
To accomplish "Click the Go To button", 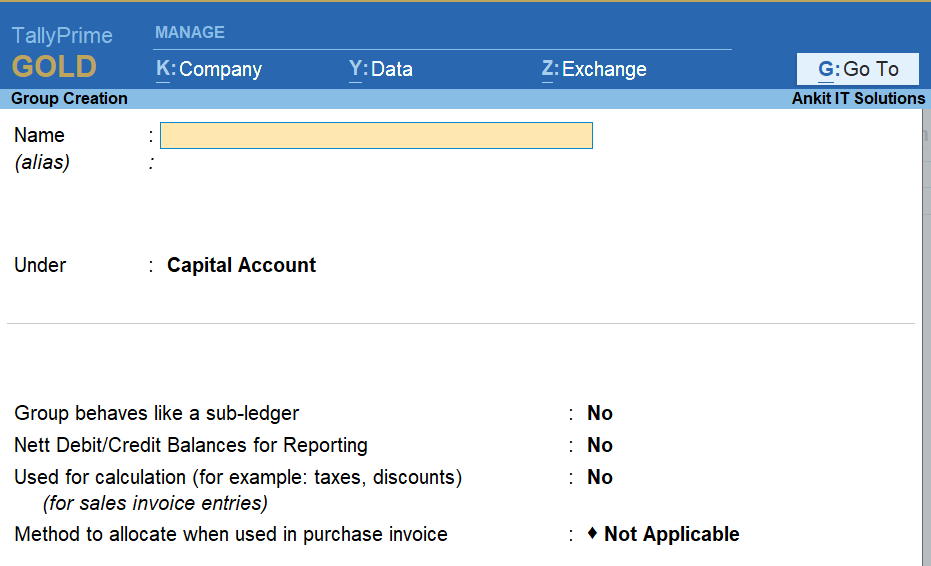I will (x=858, y=69).
